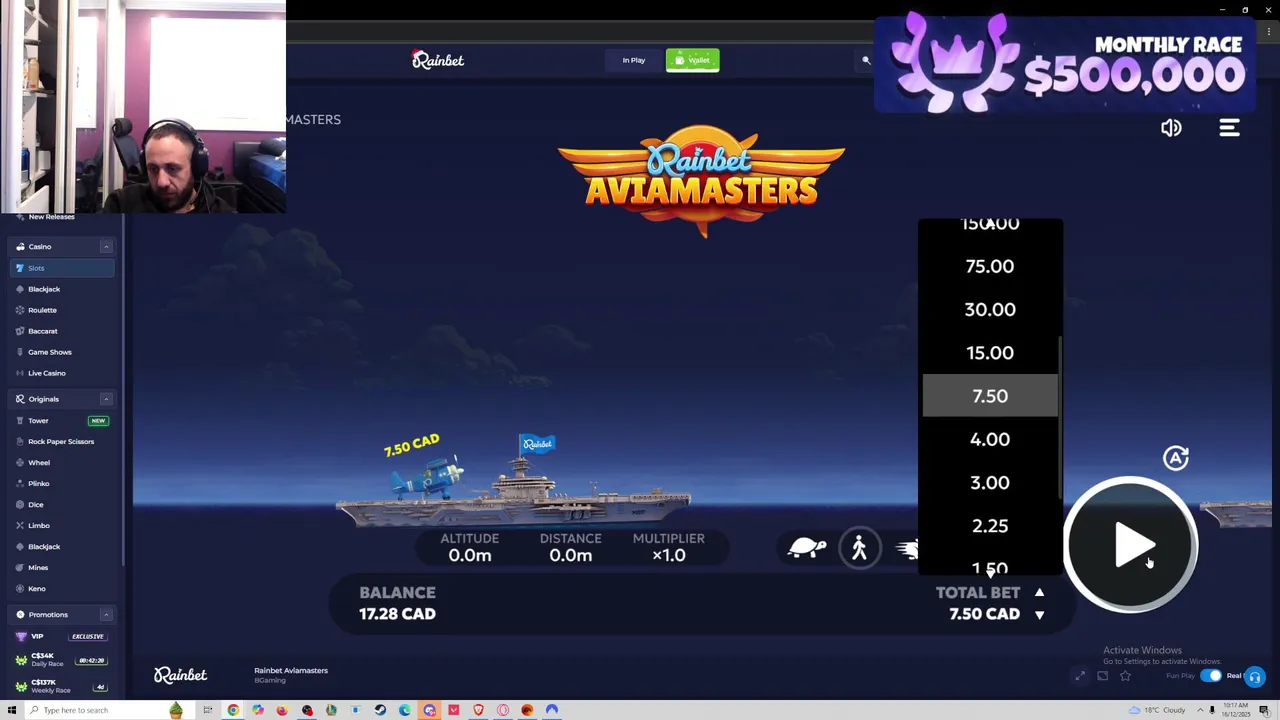Click the Originals section header icon
The image size is (1280, 720).
20,399
